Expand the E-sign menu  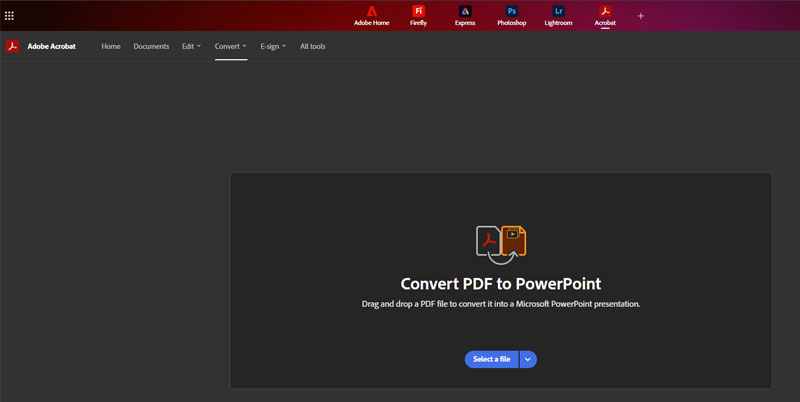click(x=273, y=46)
